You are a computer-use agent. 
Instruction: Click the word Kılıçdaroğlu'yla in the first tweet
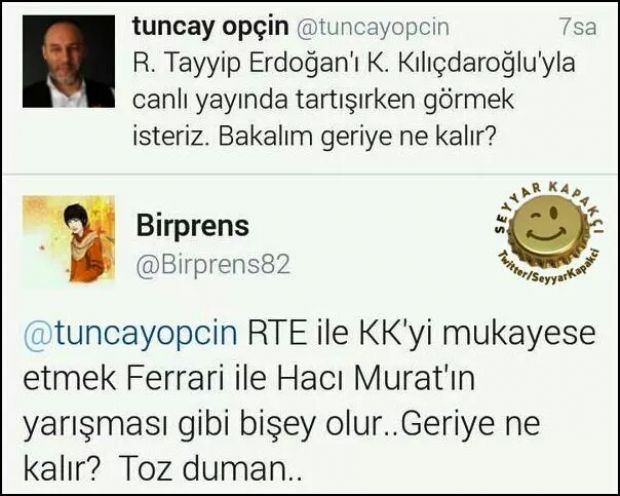pos(486,64)
